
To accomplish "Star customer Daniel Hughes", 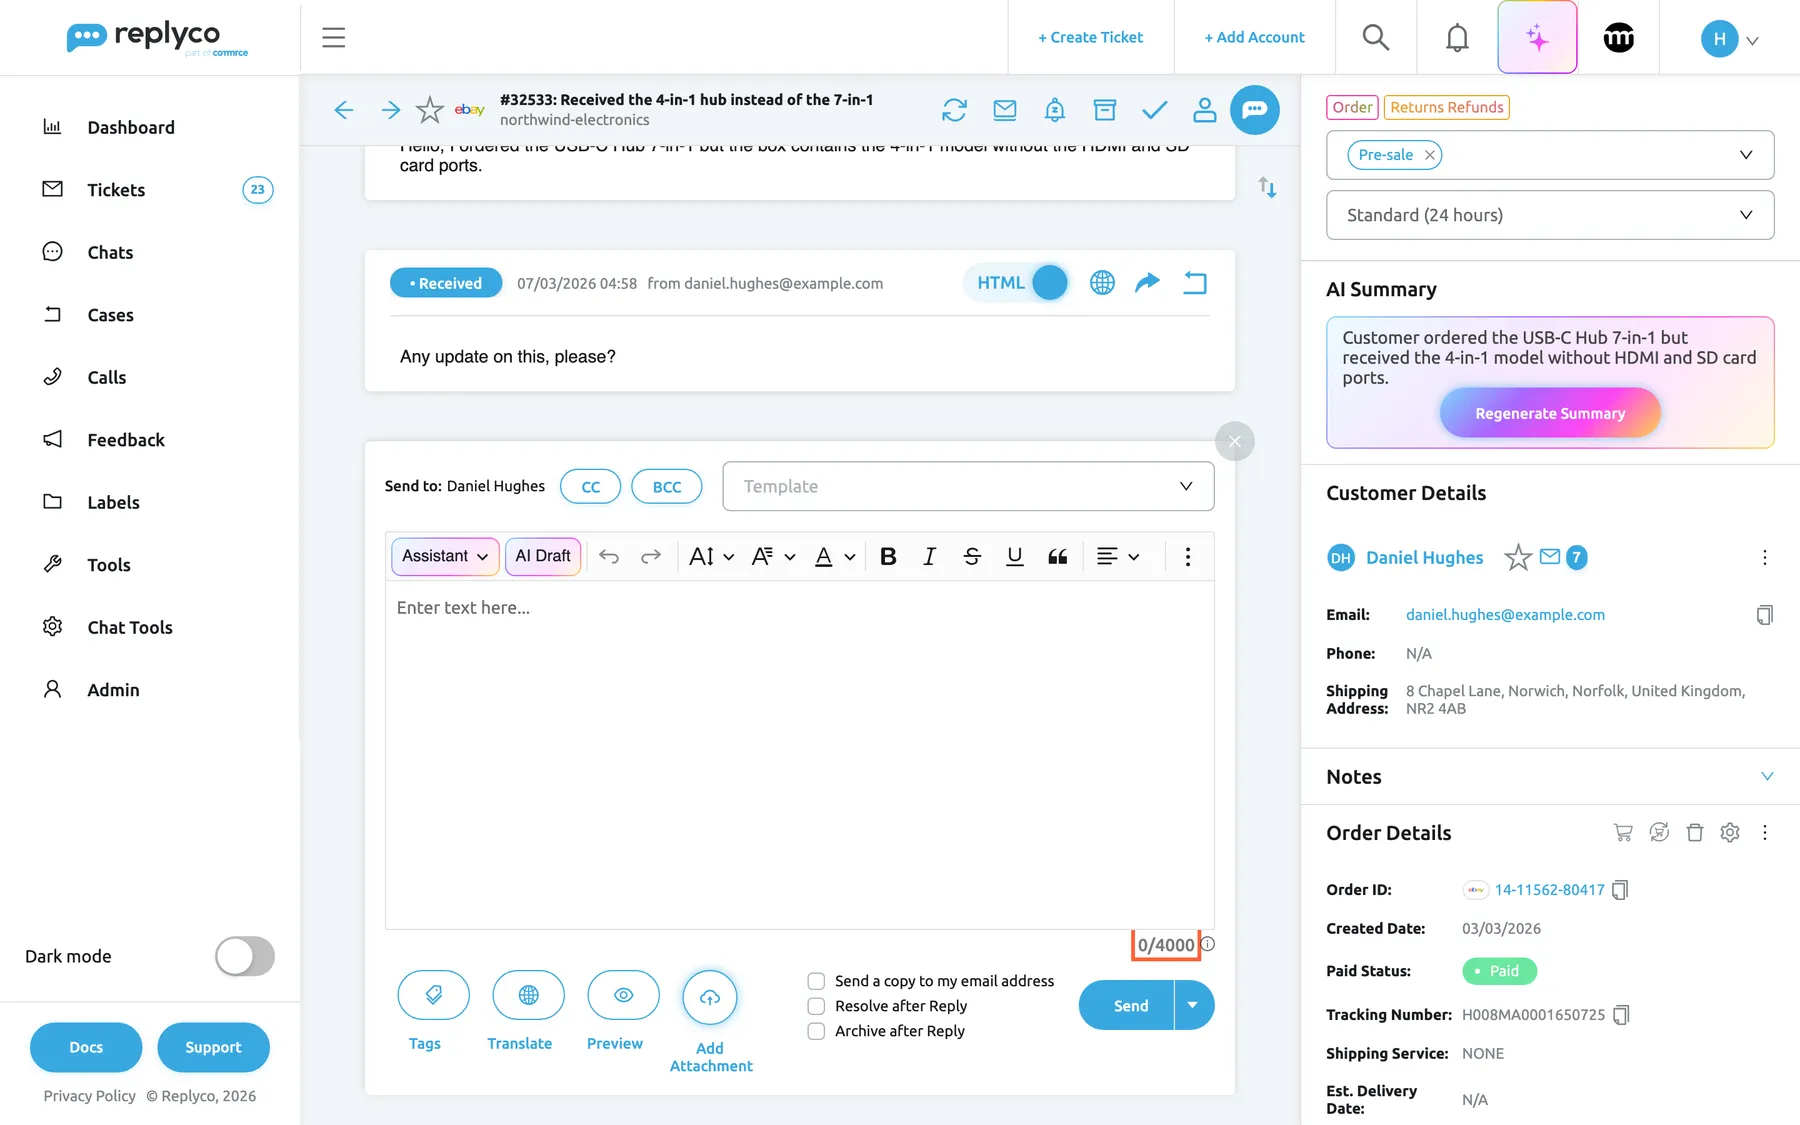I will pos(1518,557).
